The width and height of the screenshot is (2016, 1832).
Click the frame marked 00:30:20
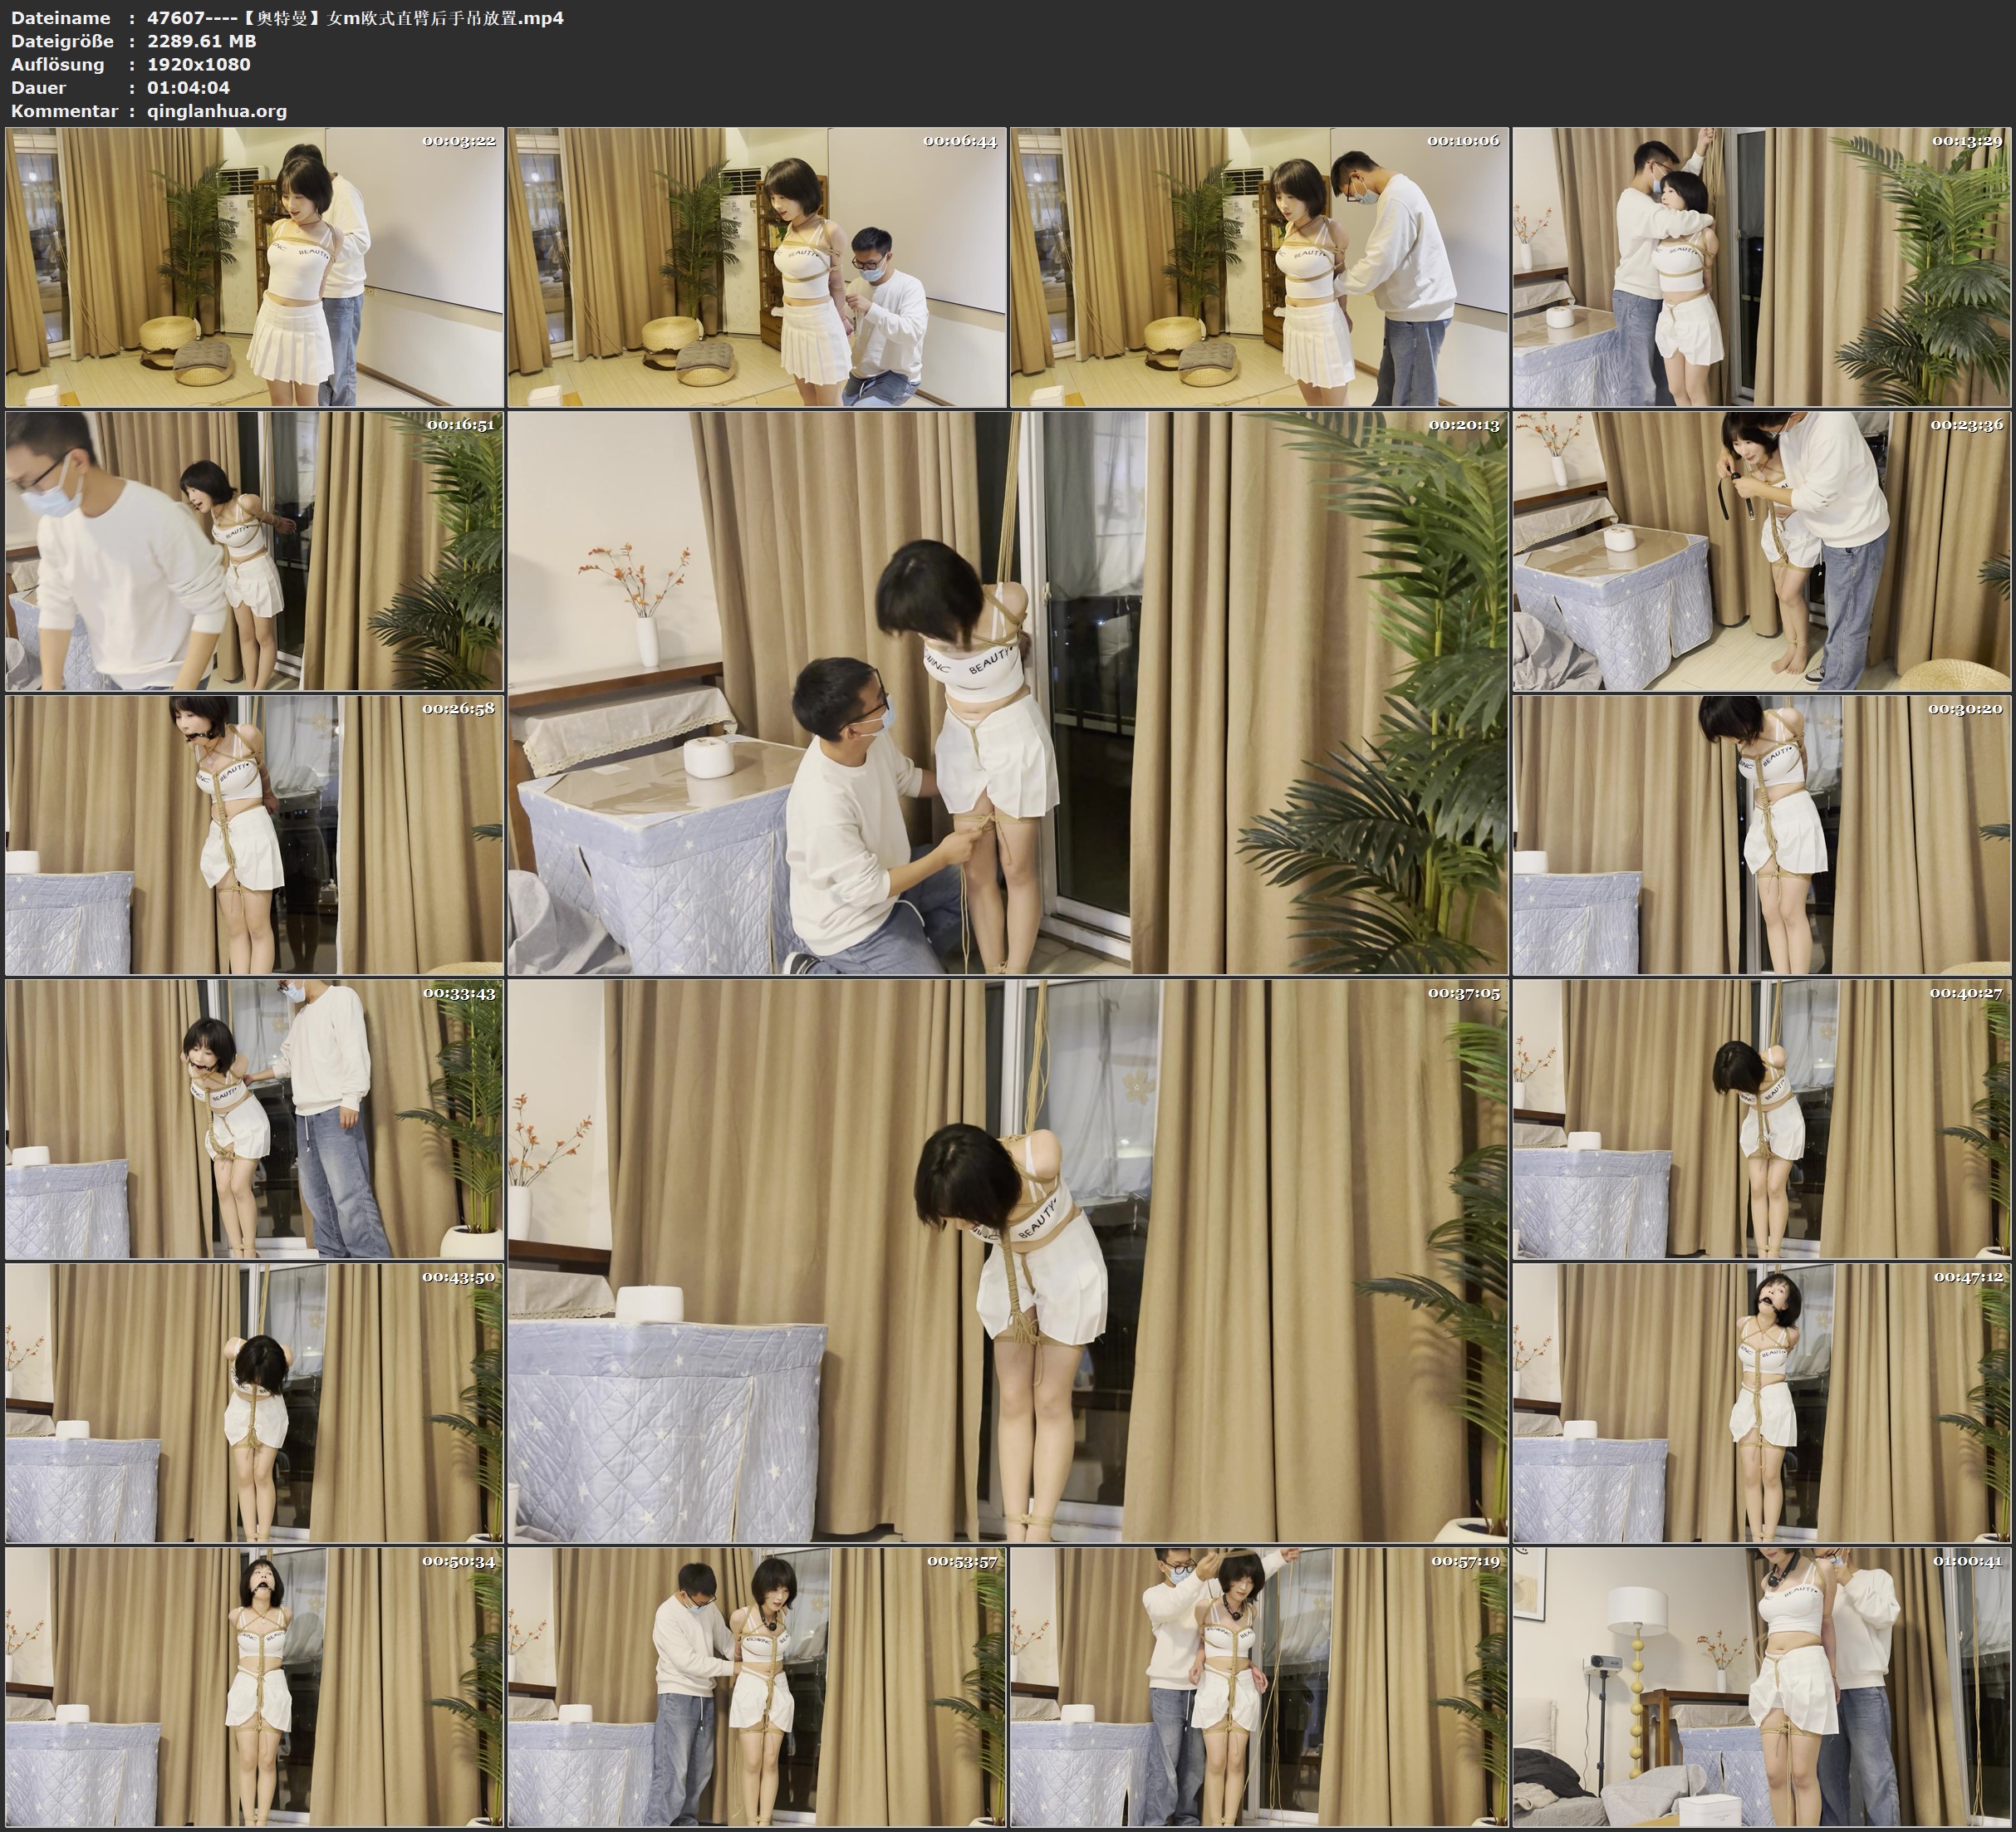coord(1761,835)
